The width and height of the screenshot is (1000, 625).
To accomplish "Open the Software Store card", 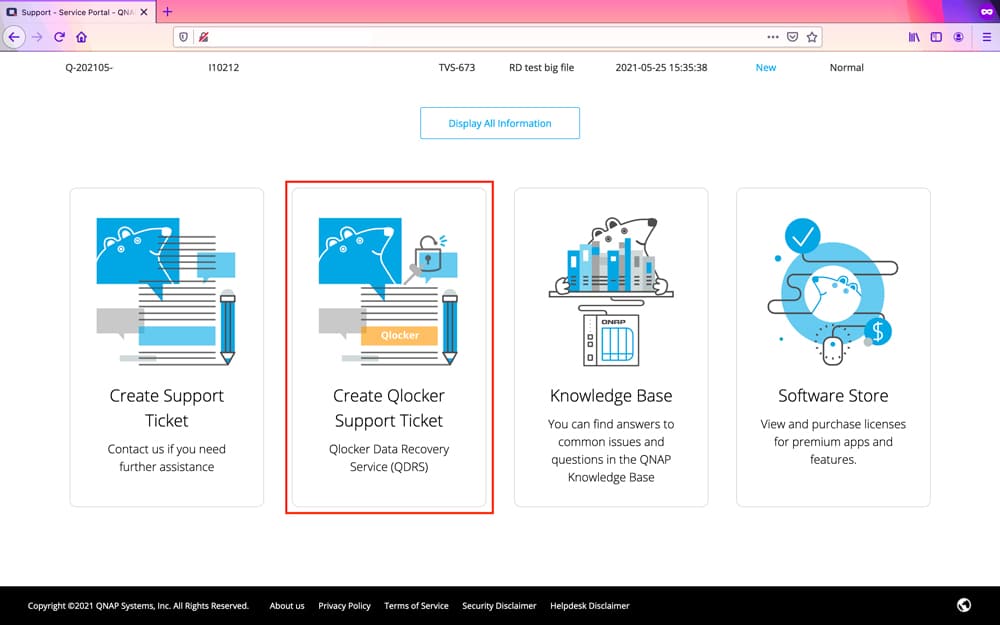I will [x=833, y=348].
